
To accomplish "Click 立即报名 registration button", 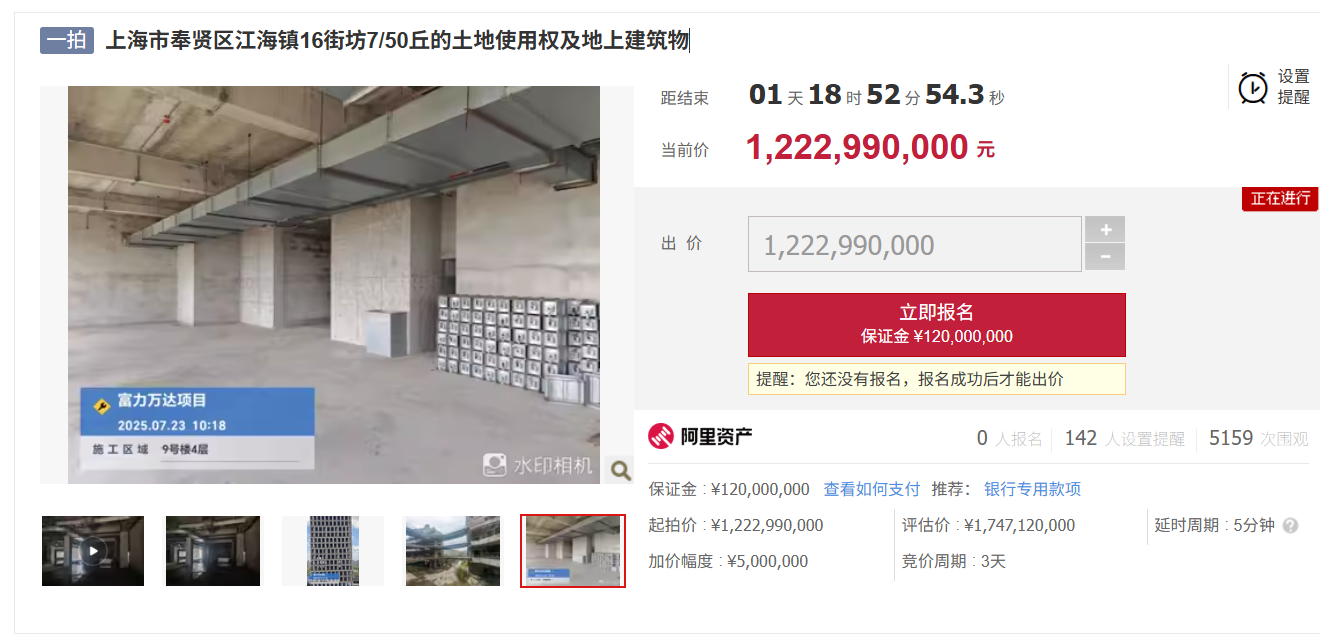I will pos(937,325).
